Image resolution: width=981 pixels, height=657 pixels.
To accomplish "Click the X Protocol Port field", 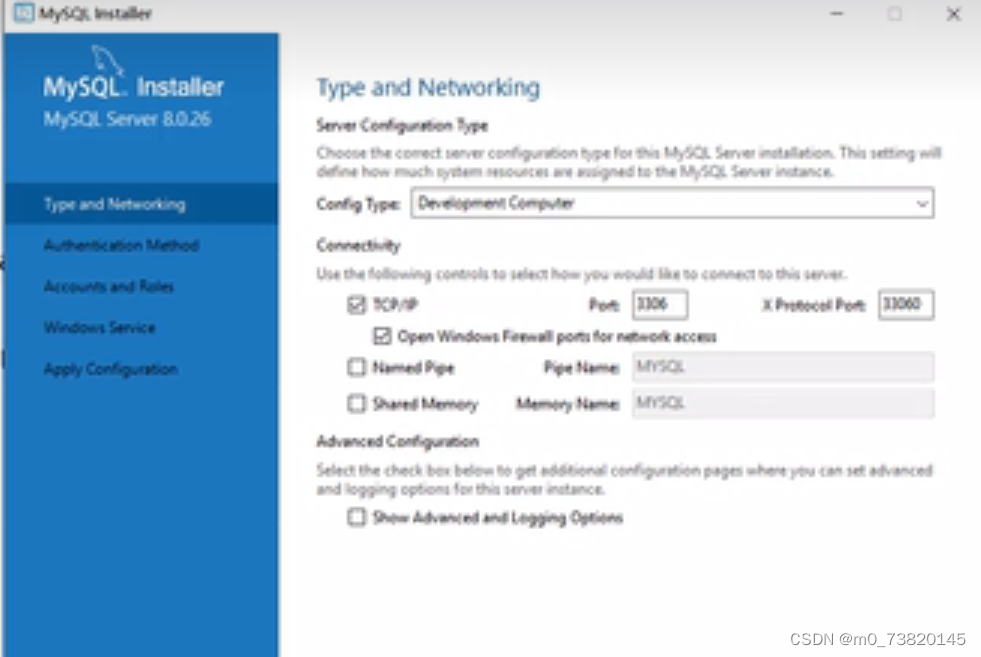I will tap(906, 305).
